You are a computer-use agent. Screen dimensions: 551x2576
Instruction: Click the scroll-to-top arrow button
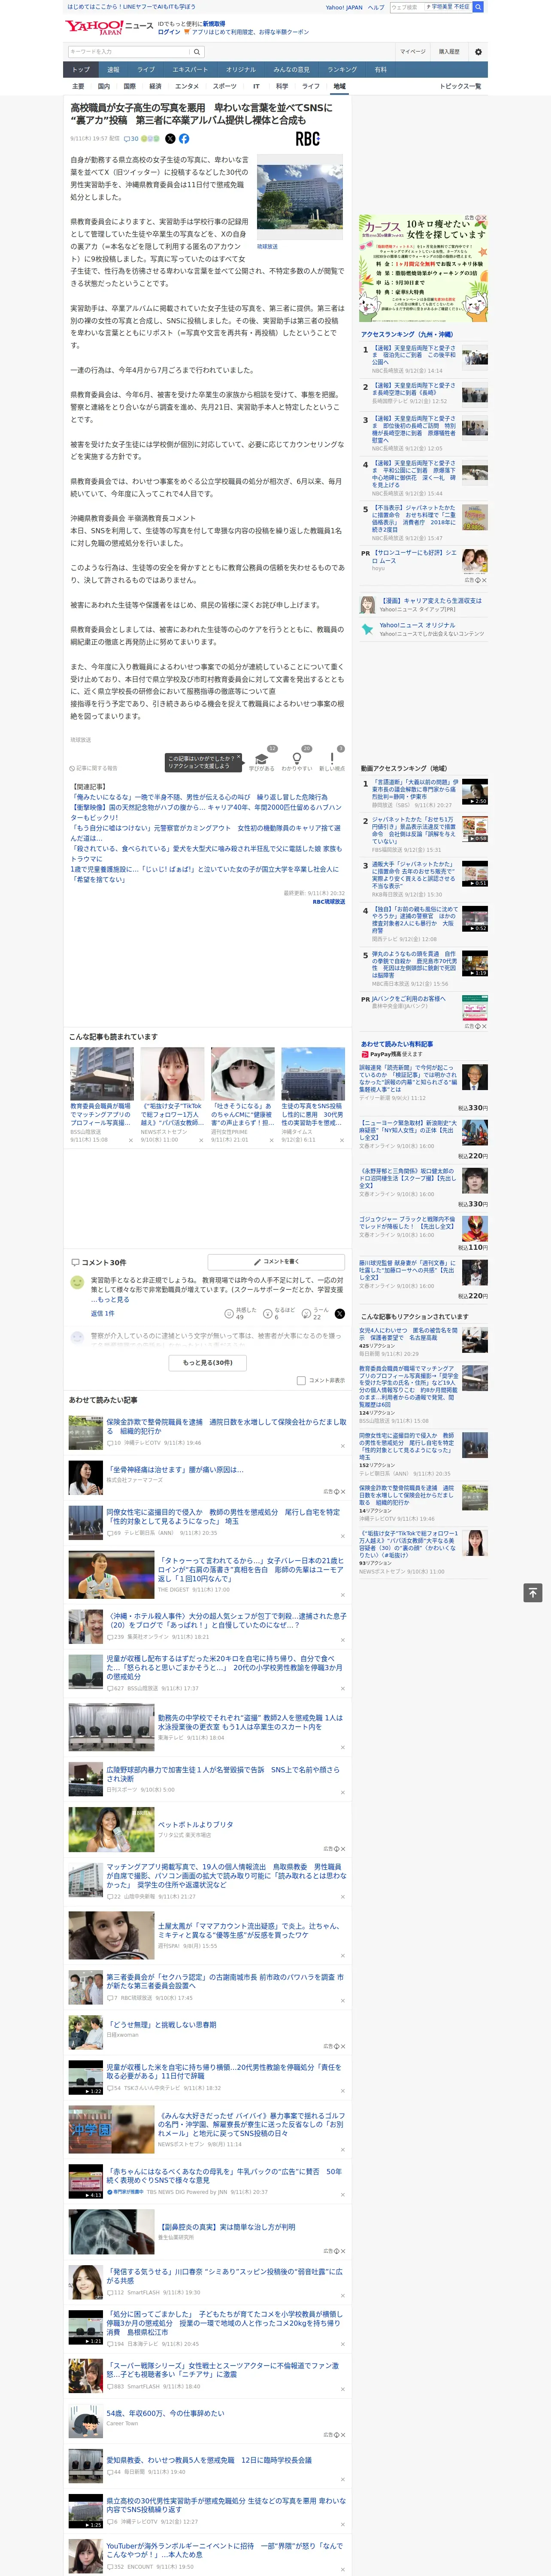[533, 1592]
